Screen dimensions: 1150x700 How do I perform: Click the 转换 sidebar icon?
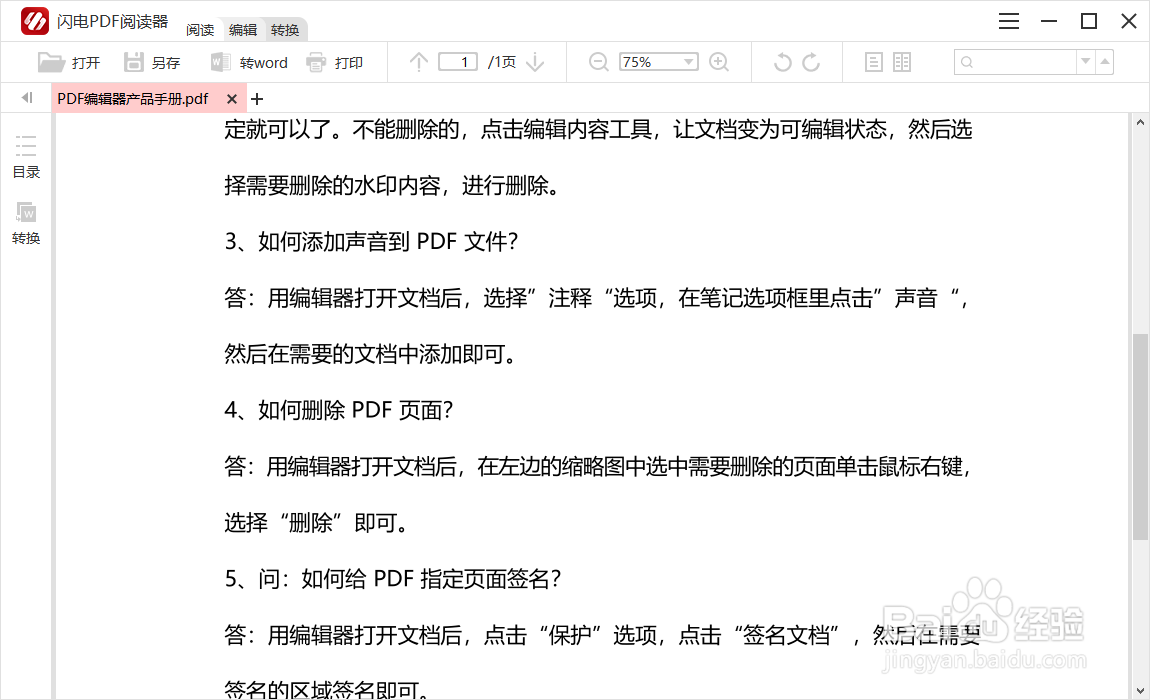click(26, 222)
